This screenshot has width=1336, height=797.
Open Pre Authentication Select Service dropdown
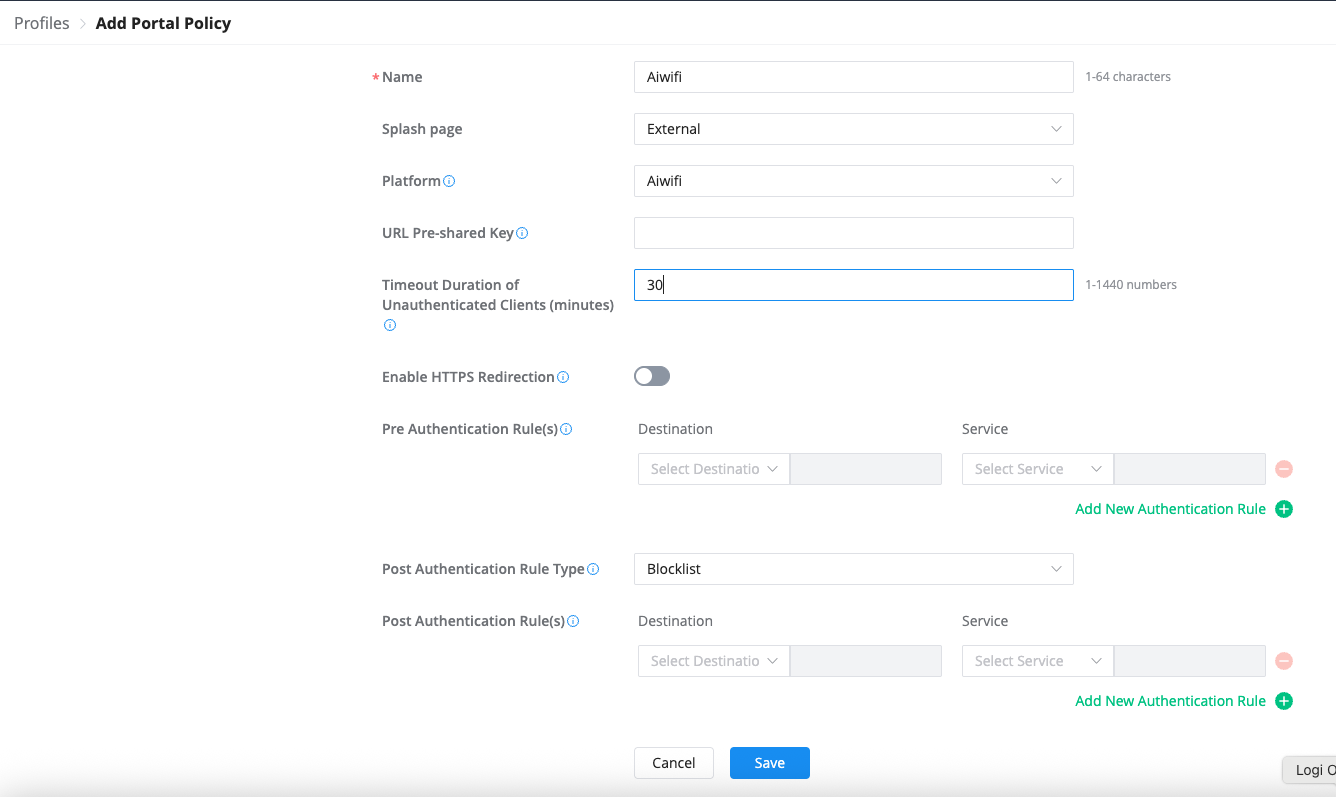click(x=1038, y=469)
